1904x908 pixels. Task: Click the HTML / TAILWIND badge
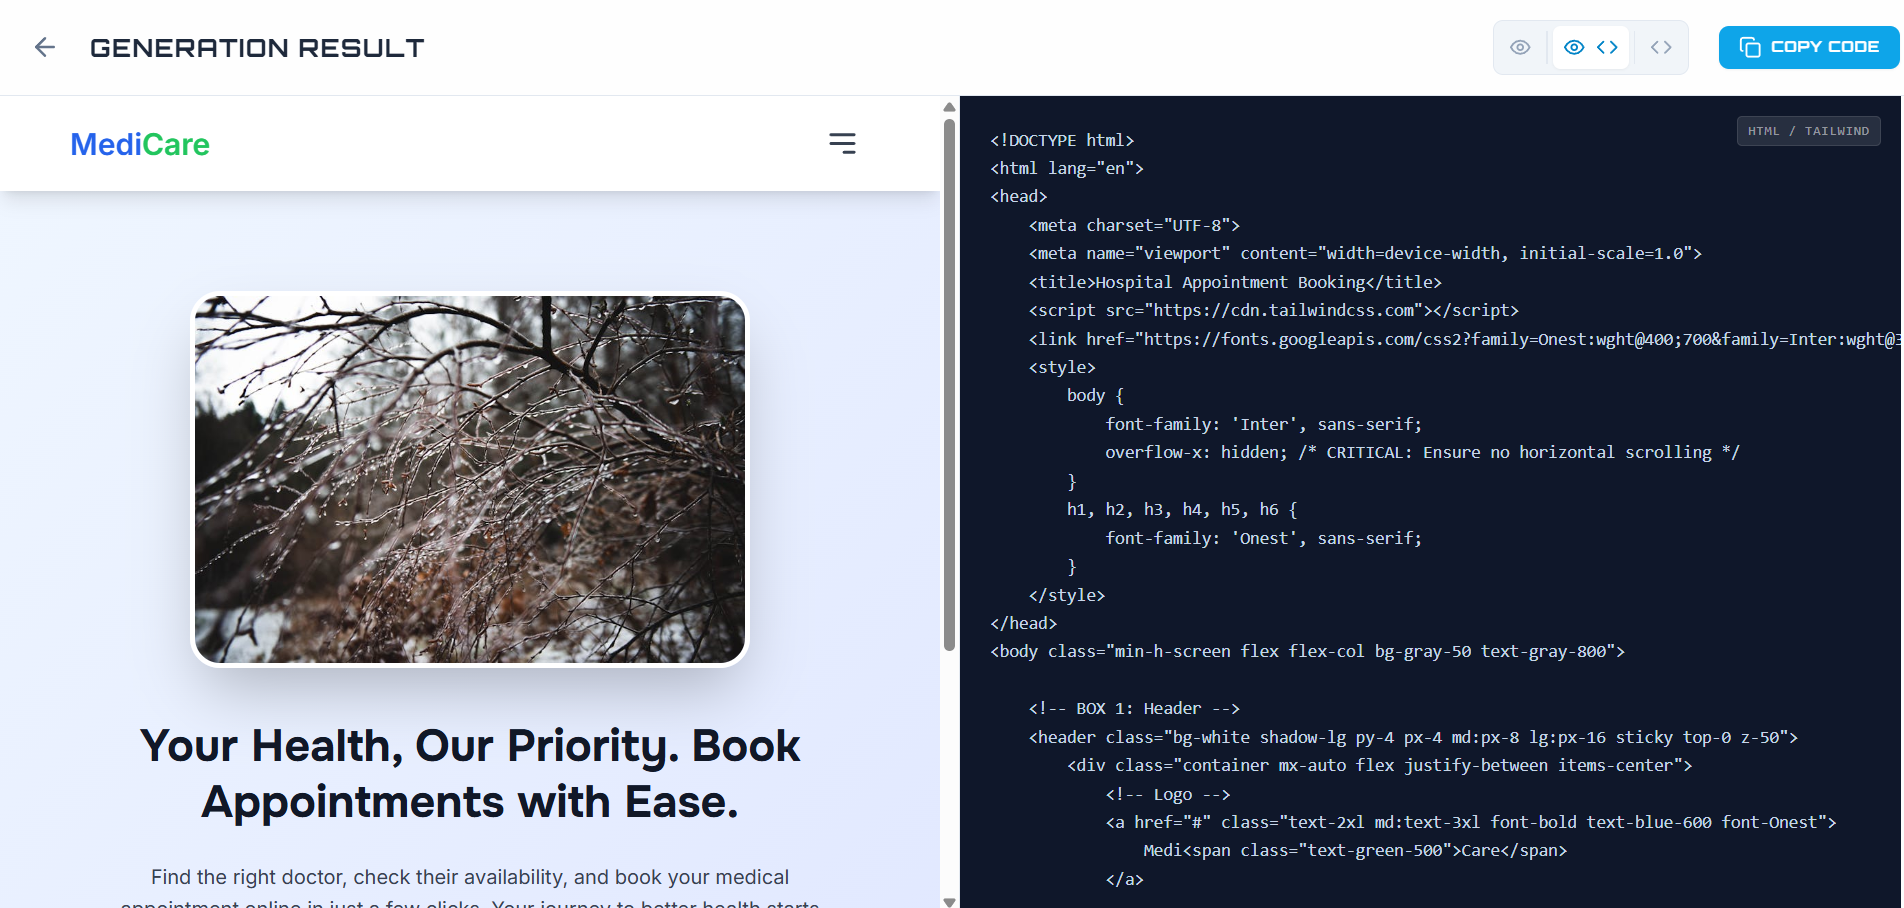(1808, 131)
